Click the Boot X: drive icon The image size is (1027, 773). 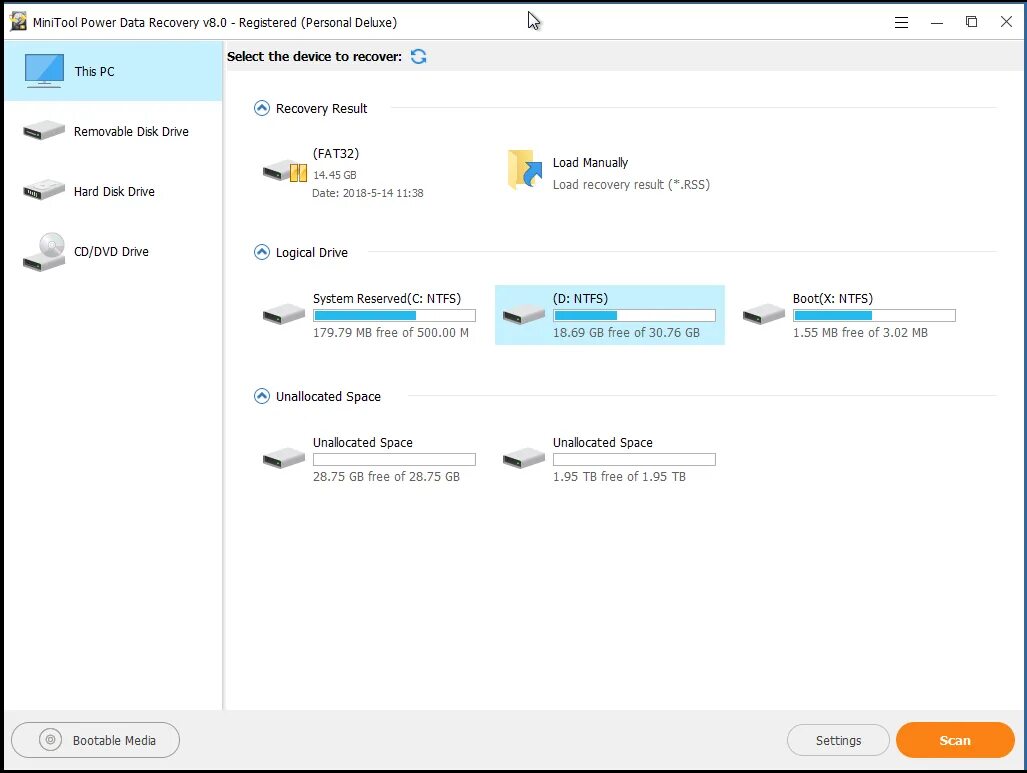[764, 314]
